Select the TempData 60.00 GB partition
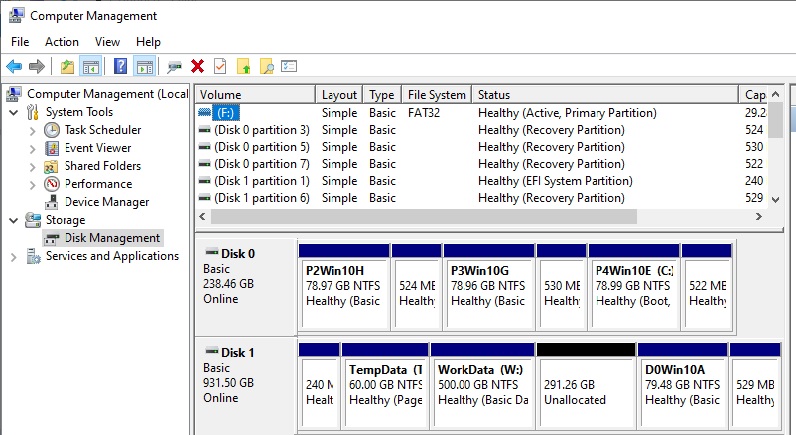This screenshot has width=796, height=435. pos(385,386)
